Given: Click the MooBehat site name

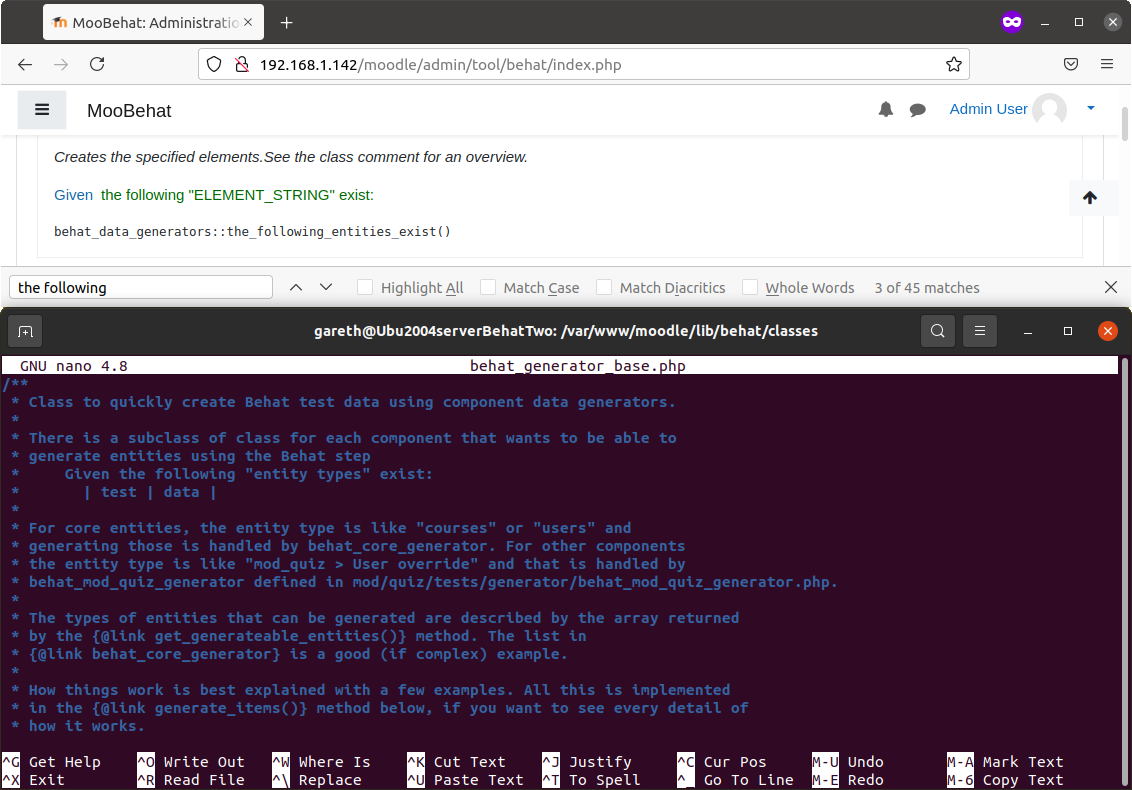Looking at the screenshot, I should 129,110.
